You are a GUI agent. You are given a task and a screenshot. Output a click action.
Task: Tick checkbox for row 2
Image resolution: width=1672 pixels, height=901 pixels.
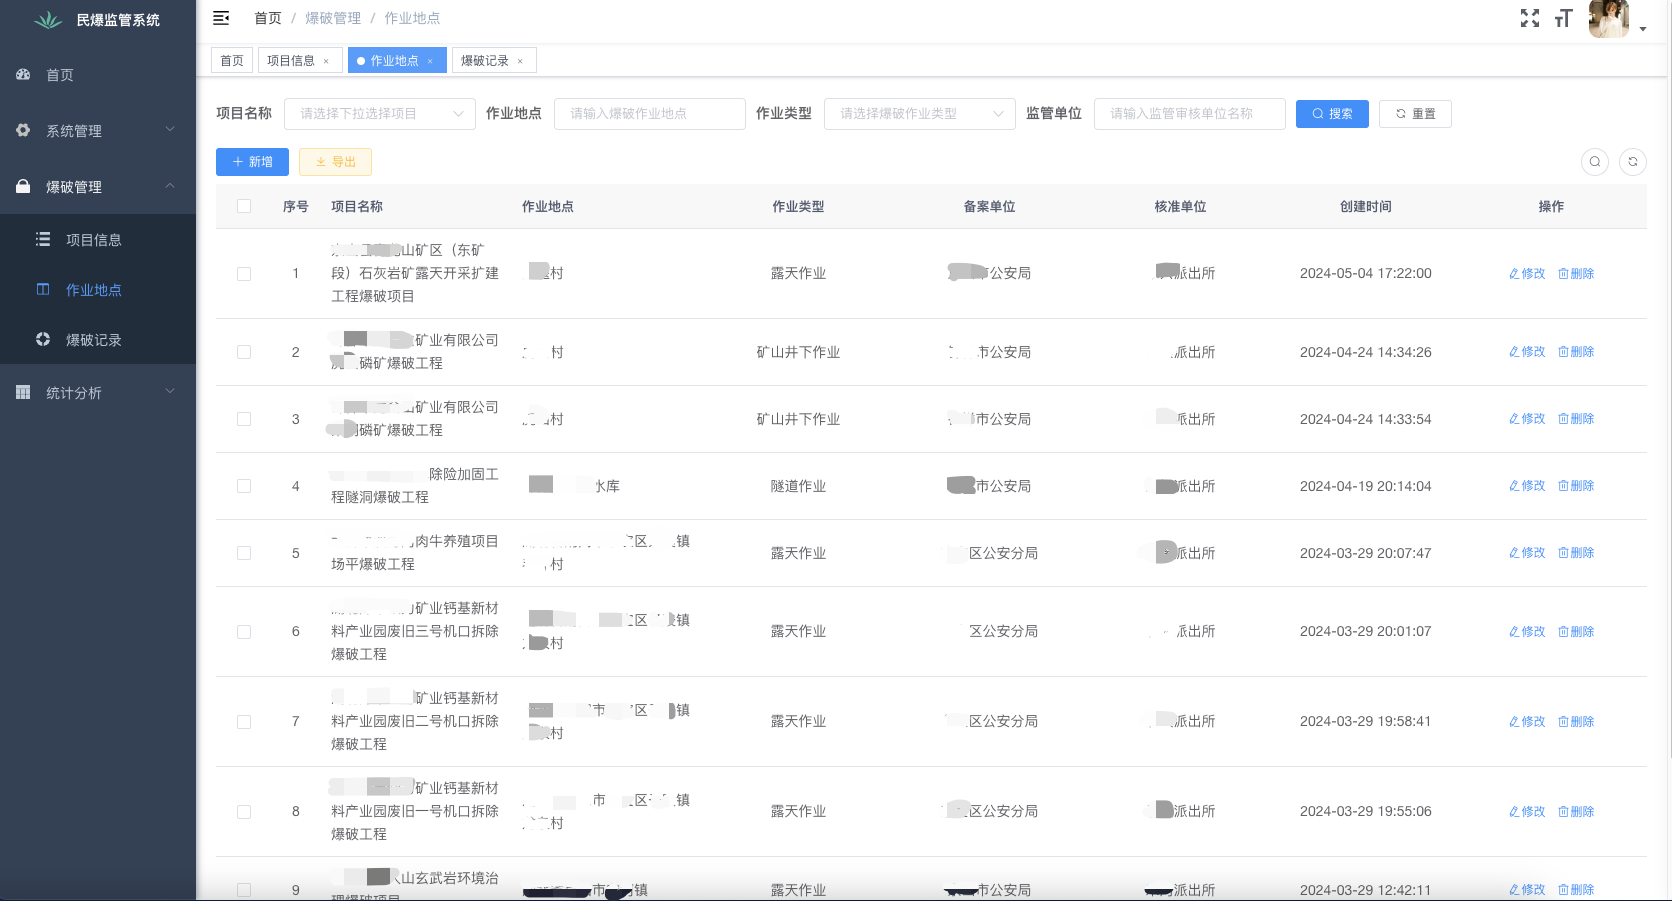coord(244,352)
